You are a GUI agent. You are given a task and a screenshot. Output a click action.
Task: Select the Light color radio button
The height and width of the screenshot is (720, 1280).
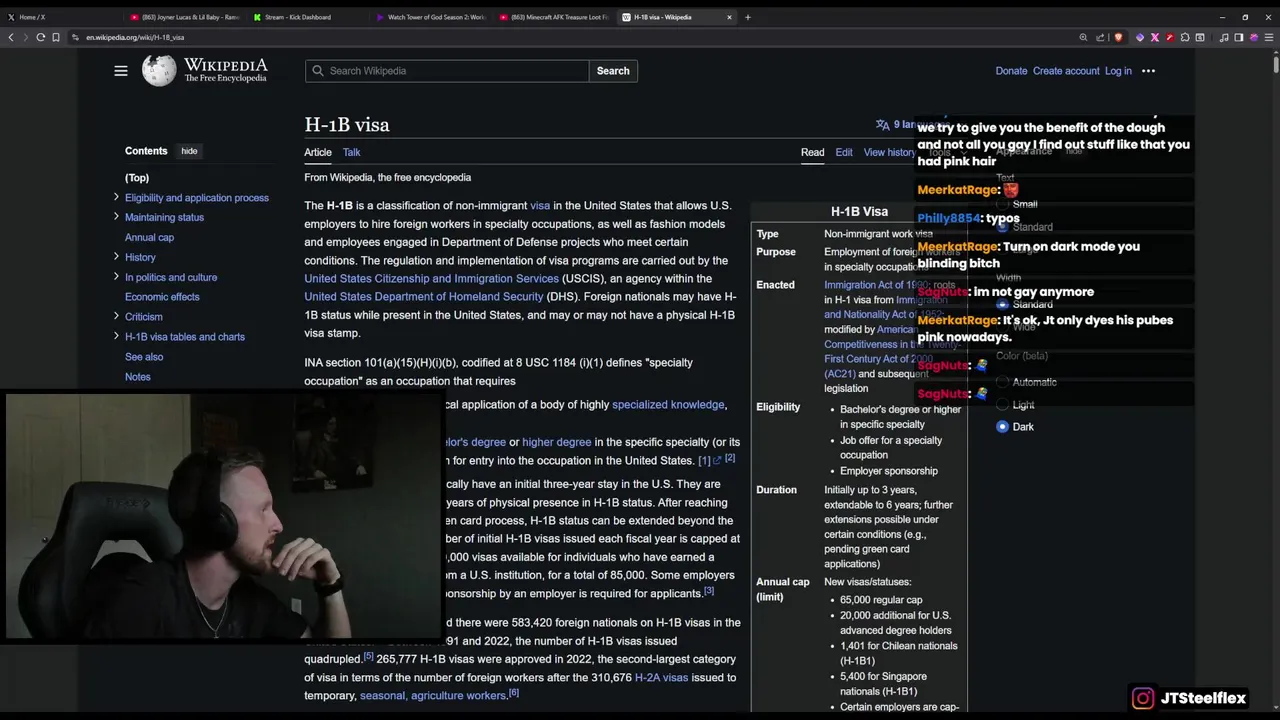1002,405
